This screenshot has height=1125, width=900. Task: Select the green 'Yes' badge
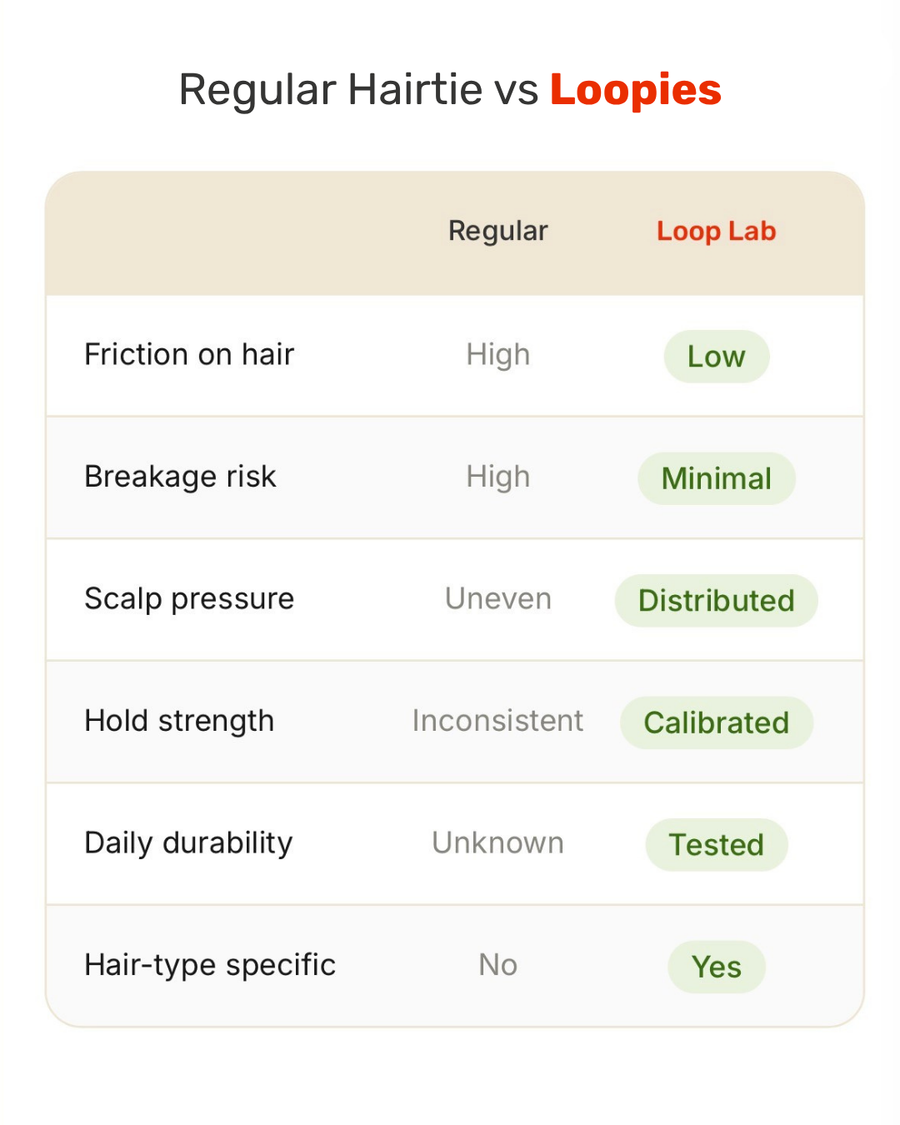click(x=716, y=966)
